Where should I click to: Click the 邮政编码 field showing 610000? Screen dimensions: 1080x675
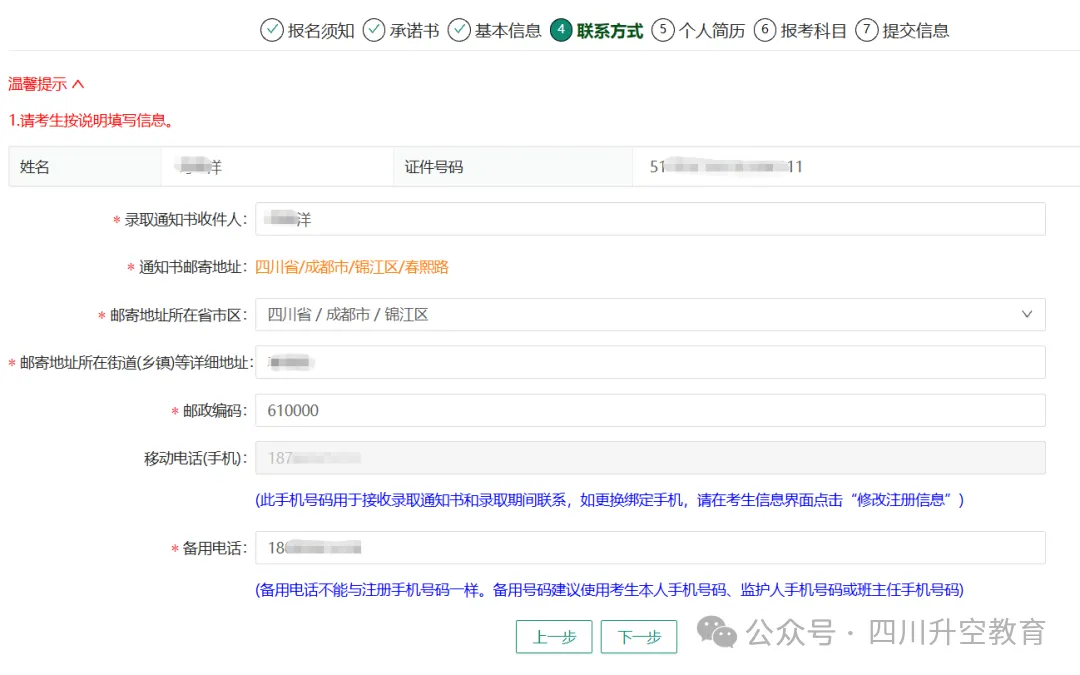pyautogui.click(x=650, y=411)
